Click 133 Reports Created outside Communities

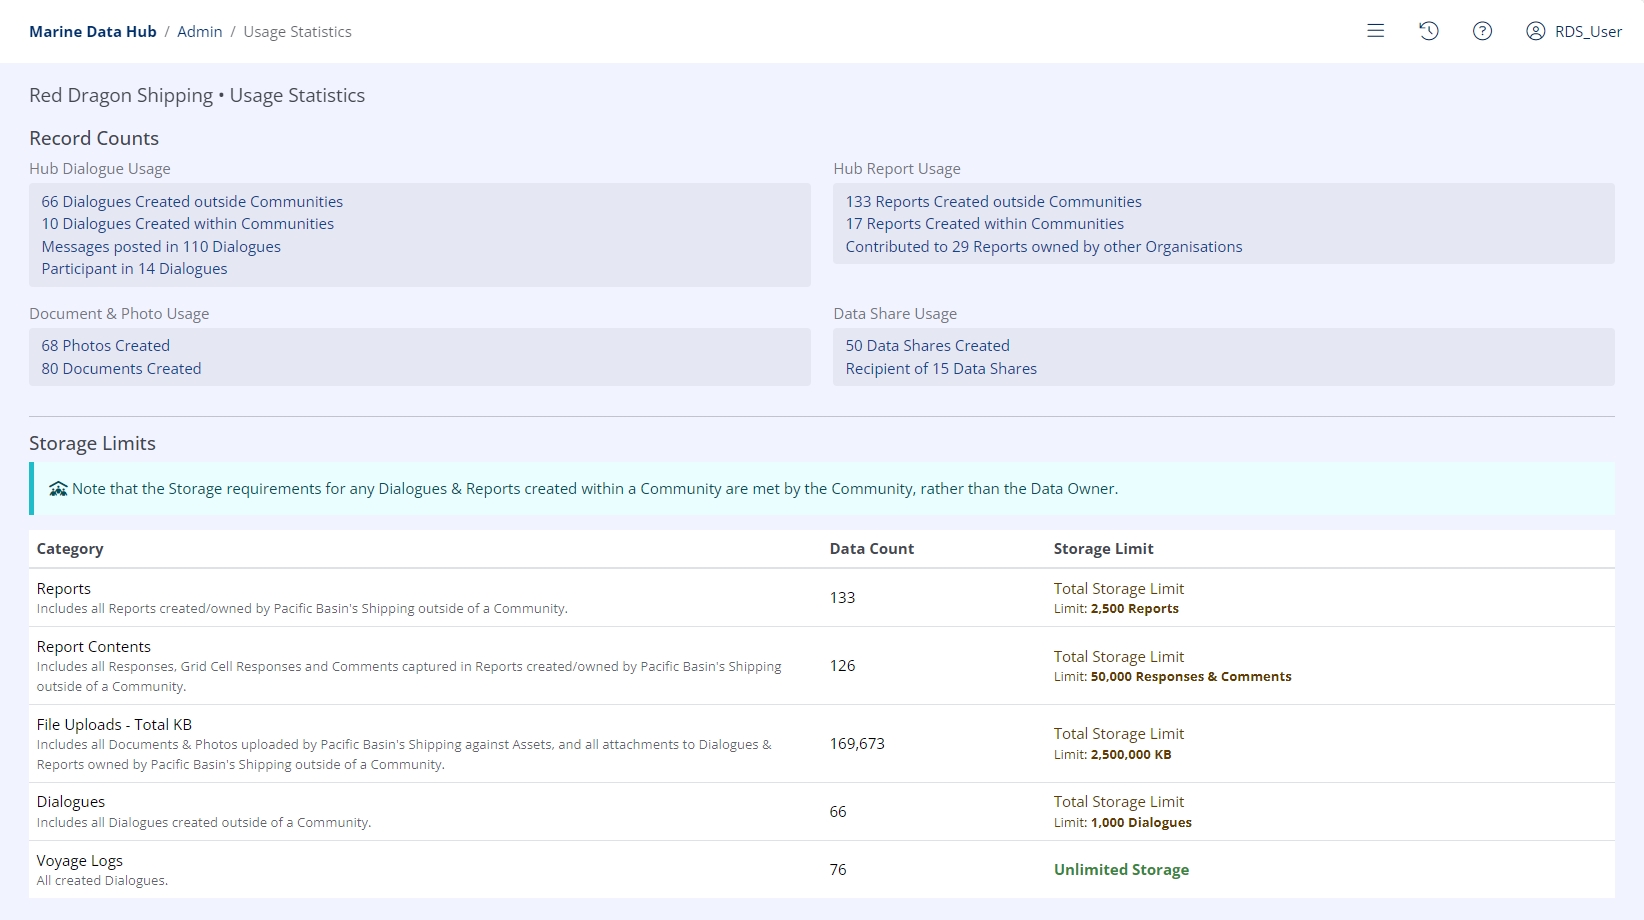tap(993, 202)
